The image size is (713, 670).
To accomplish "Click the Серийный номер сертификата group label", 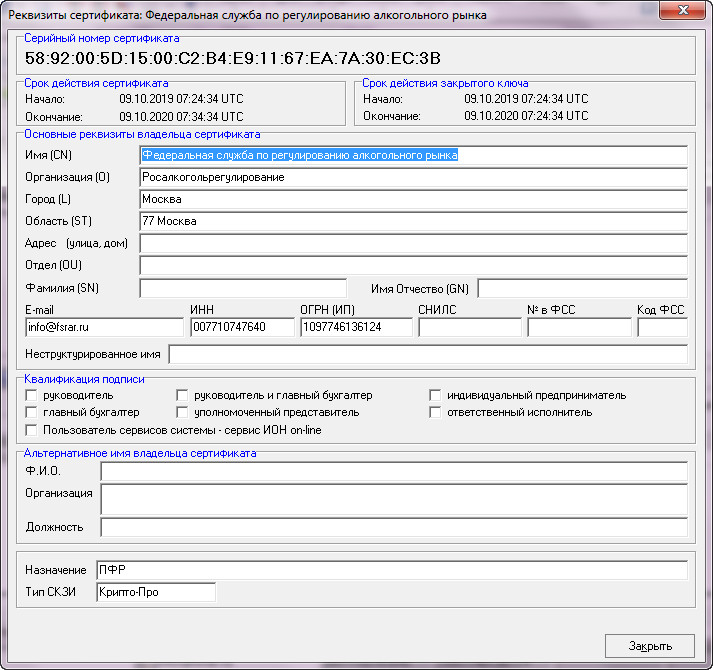I will click(x=101, y=38).
